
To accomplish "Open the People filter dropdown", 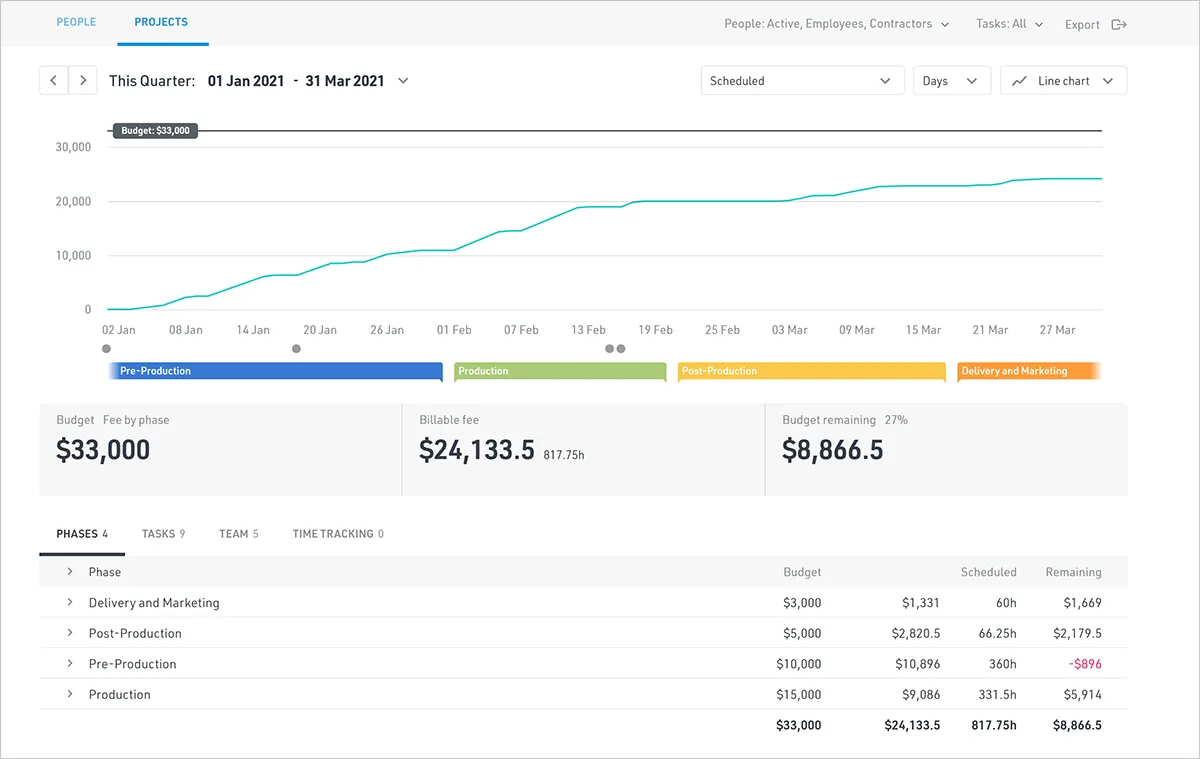I will click(x=836, y=24).
